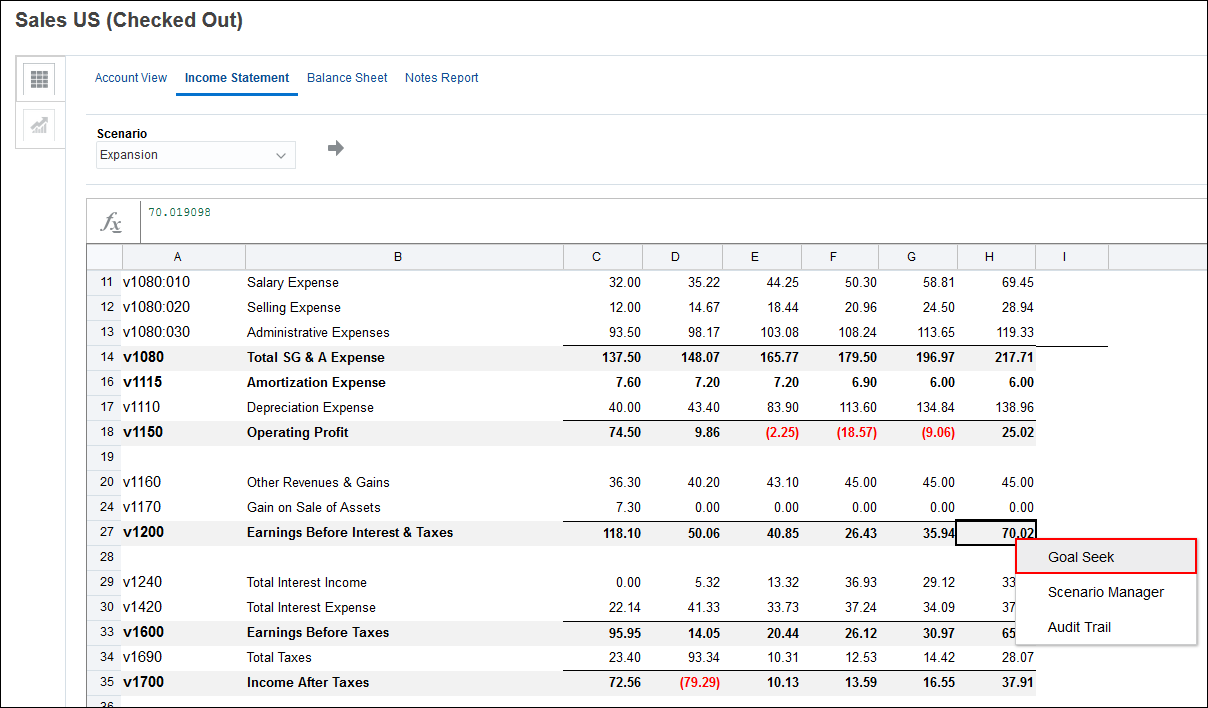Select the Income Statement tab
This screenshot has width=1208, height=708.
(x=237, y=78)
